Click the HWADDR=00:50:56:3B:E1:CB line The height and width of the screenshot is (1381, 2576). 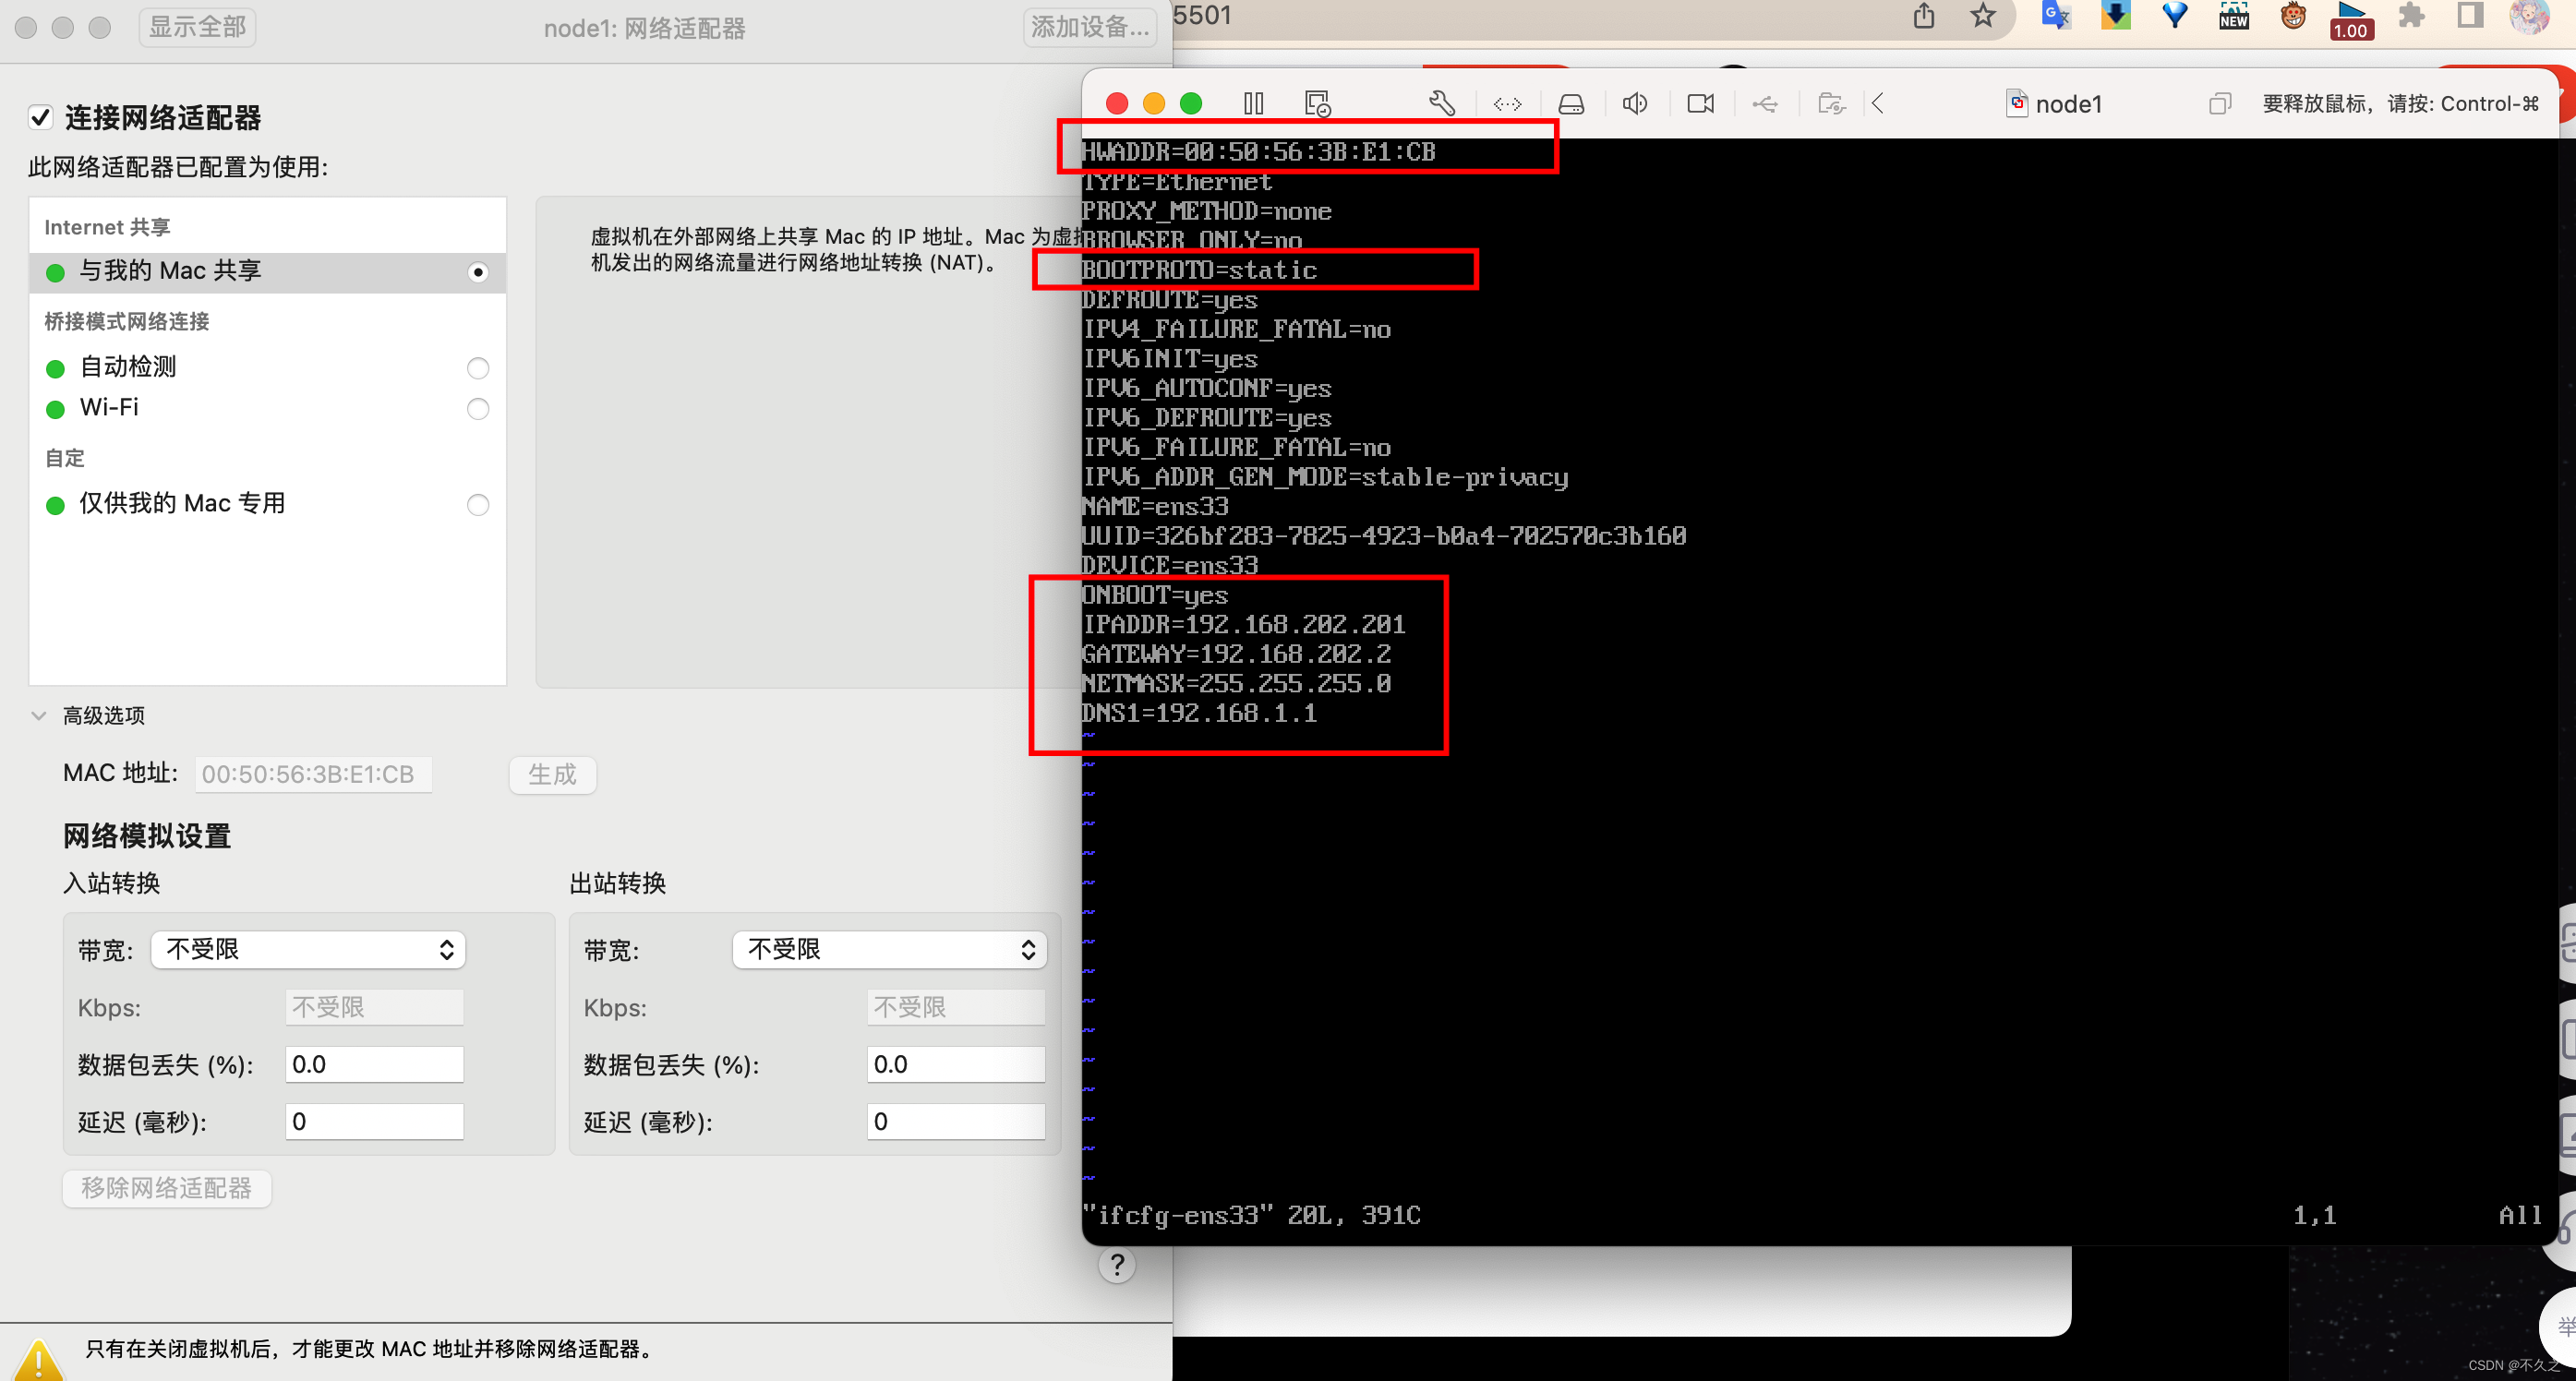point(1258,152)
